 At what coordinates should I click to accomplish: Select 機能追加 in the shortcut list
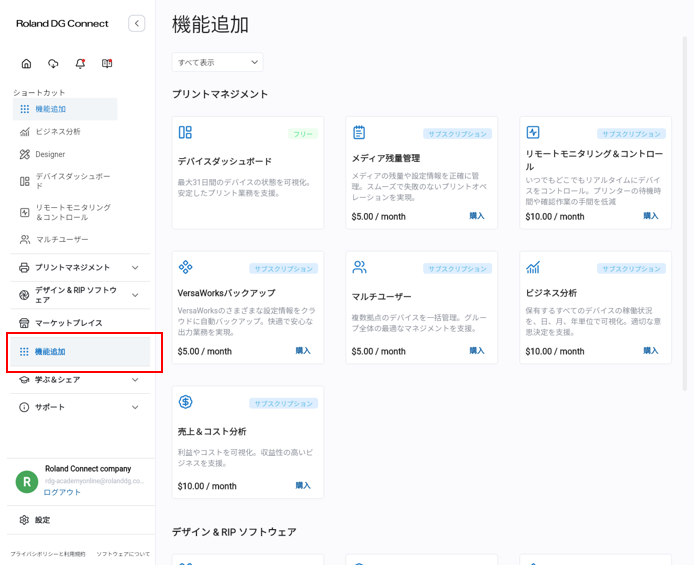point(65,109)
